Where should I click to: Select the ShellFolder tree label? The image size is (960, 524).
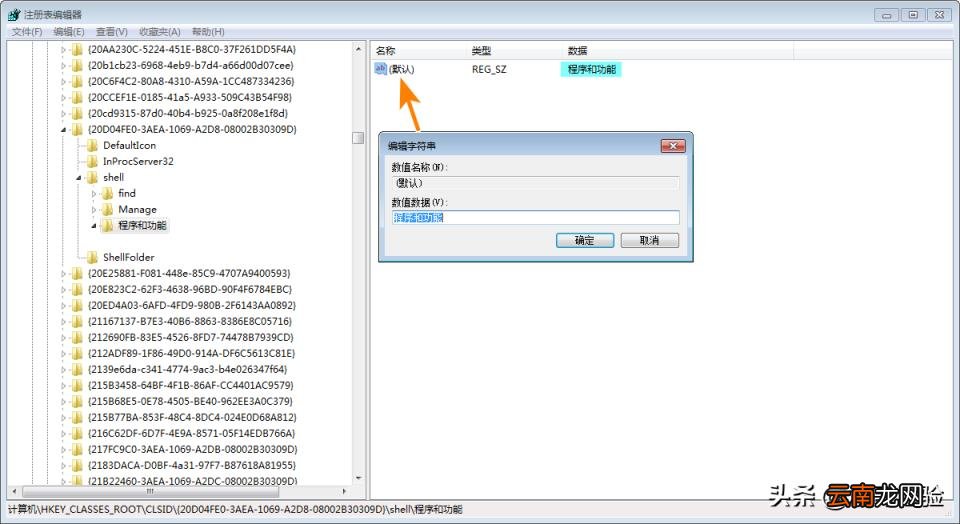point(129,257)
